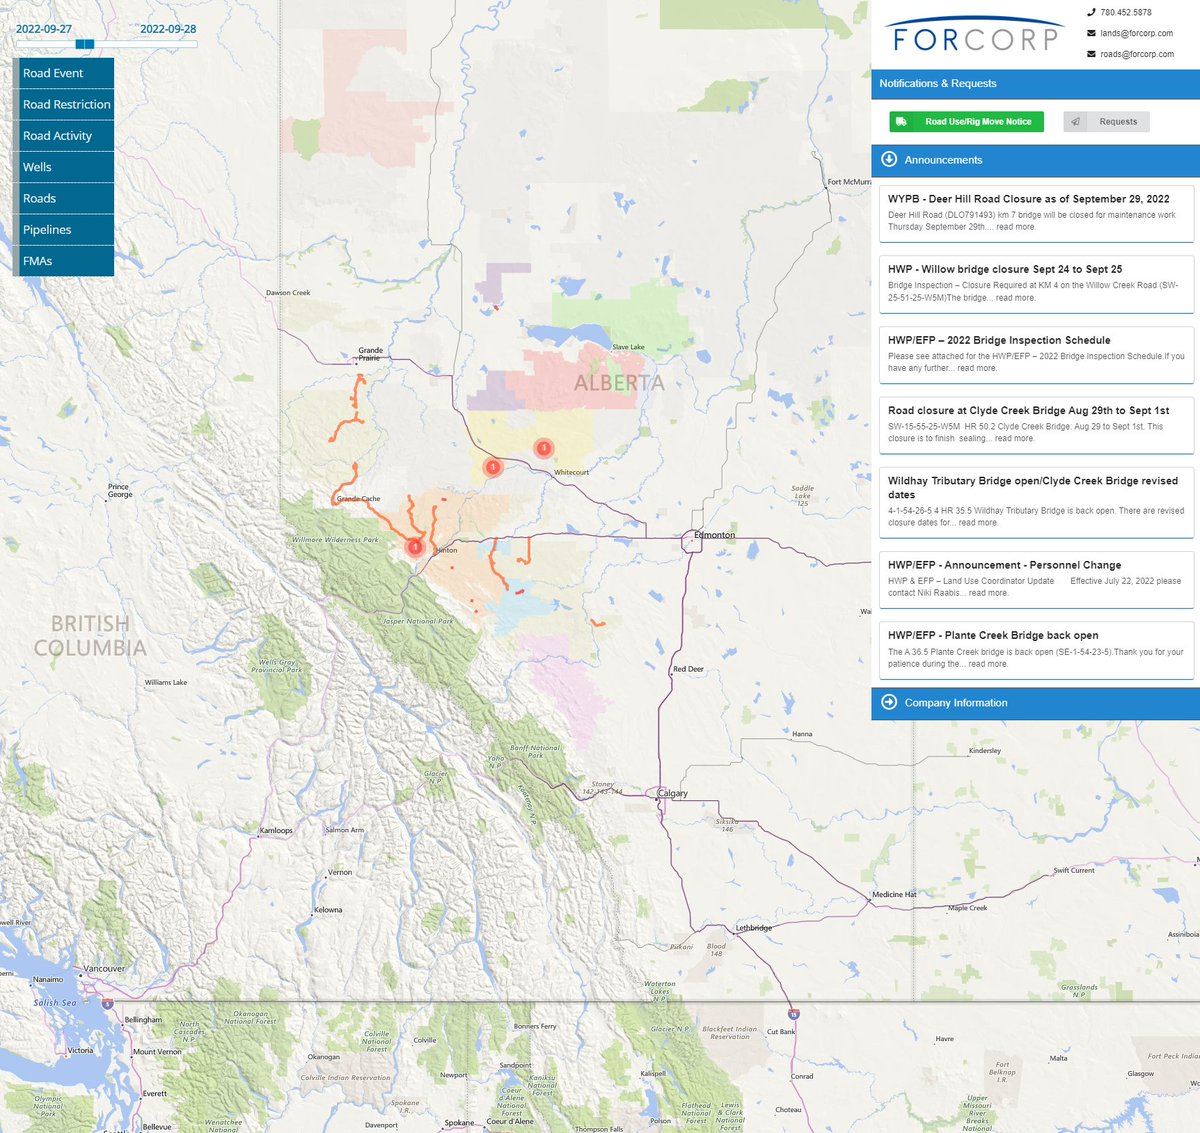Grab the end-date handle of the date slider
The width and height of the screenshot is (1200, 1133).
click(x=89, y=44)
